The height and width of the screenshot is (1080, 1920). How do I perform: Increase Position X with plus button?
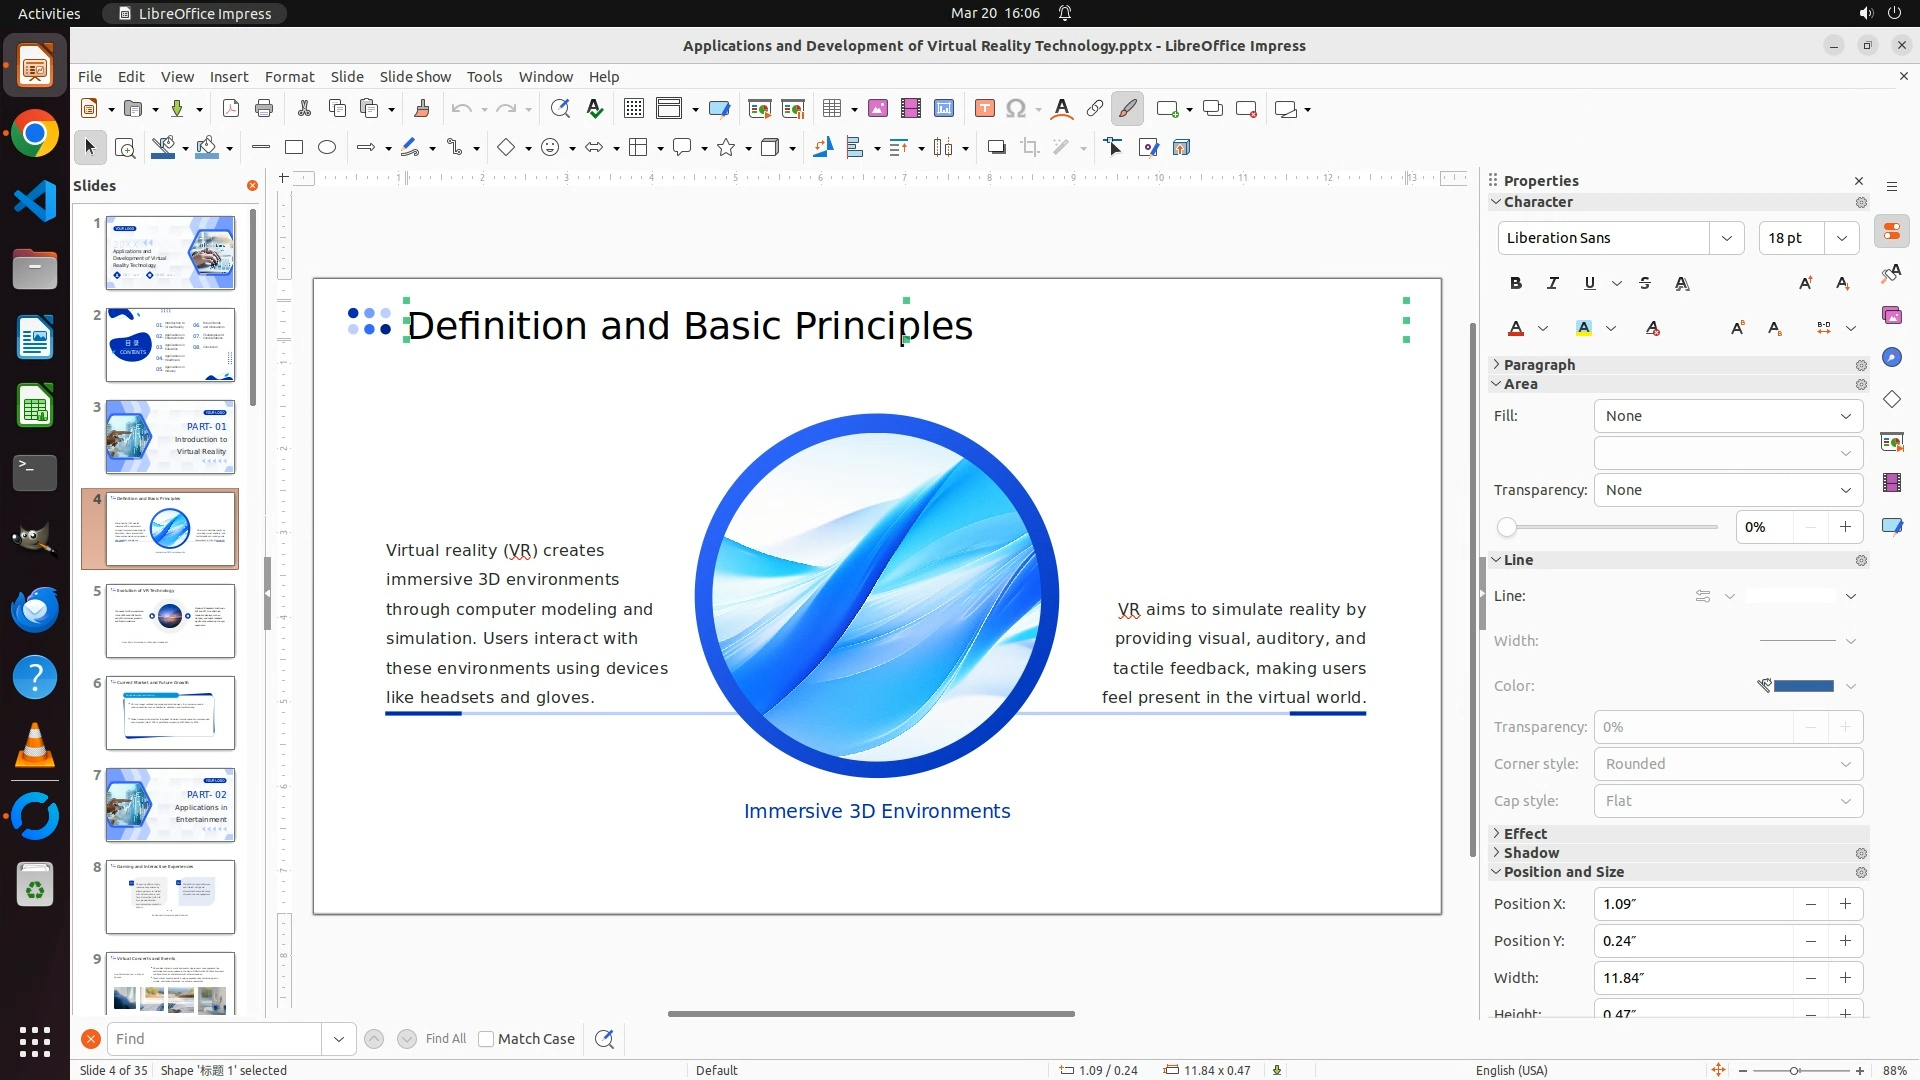click(x=1845, y=904)
